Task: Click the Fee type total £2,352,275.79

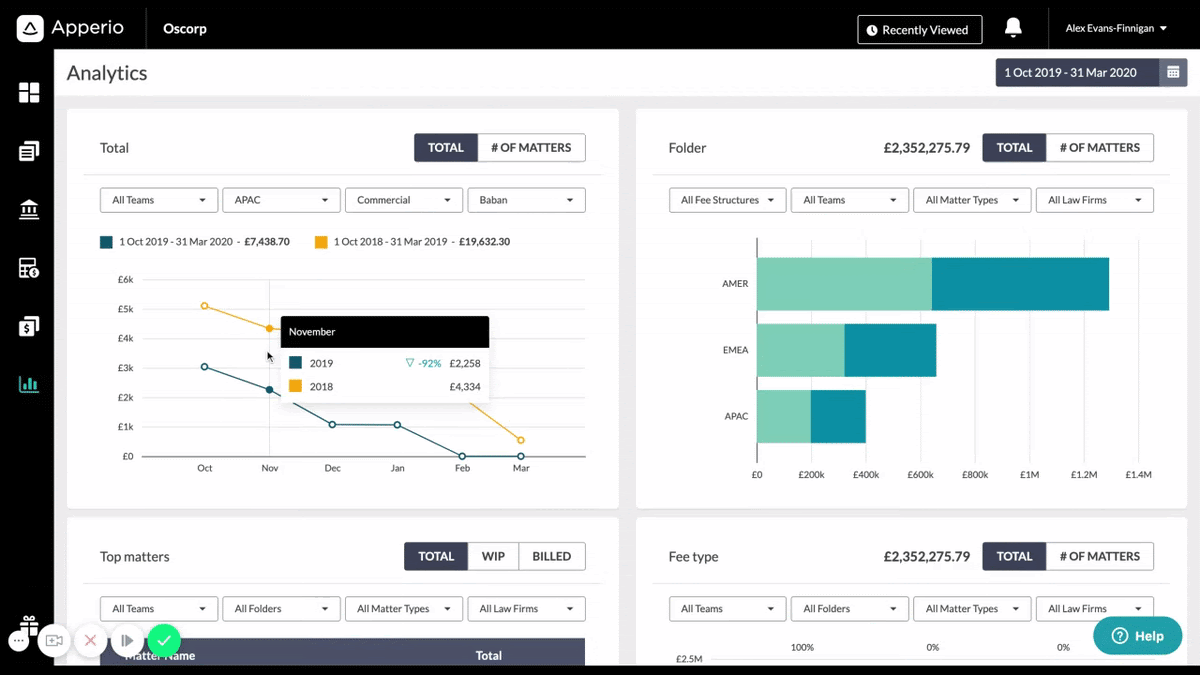Action: point(926,557)
